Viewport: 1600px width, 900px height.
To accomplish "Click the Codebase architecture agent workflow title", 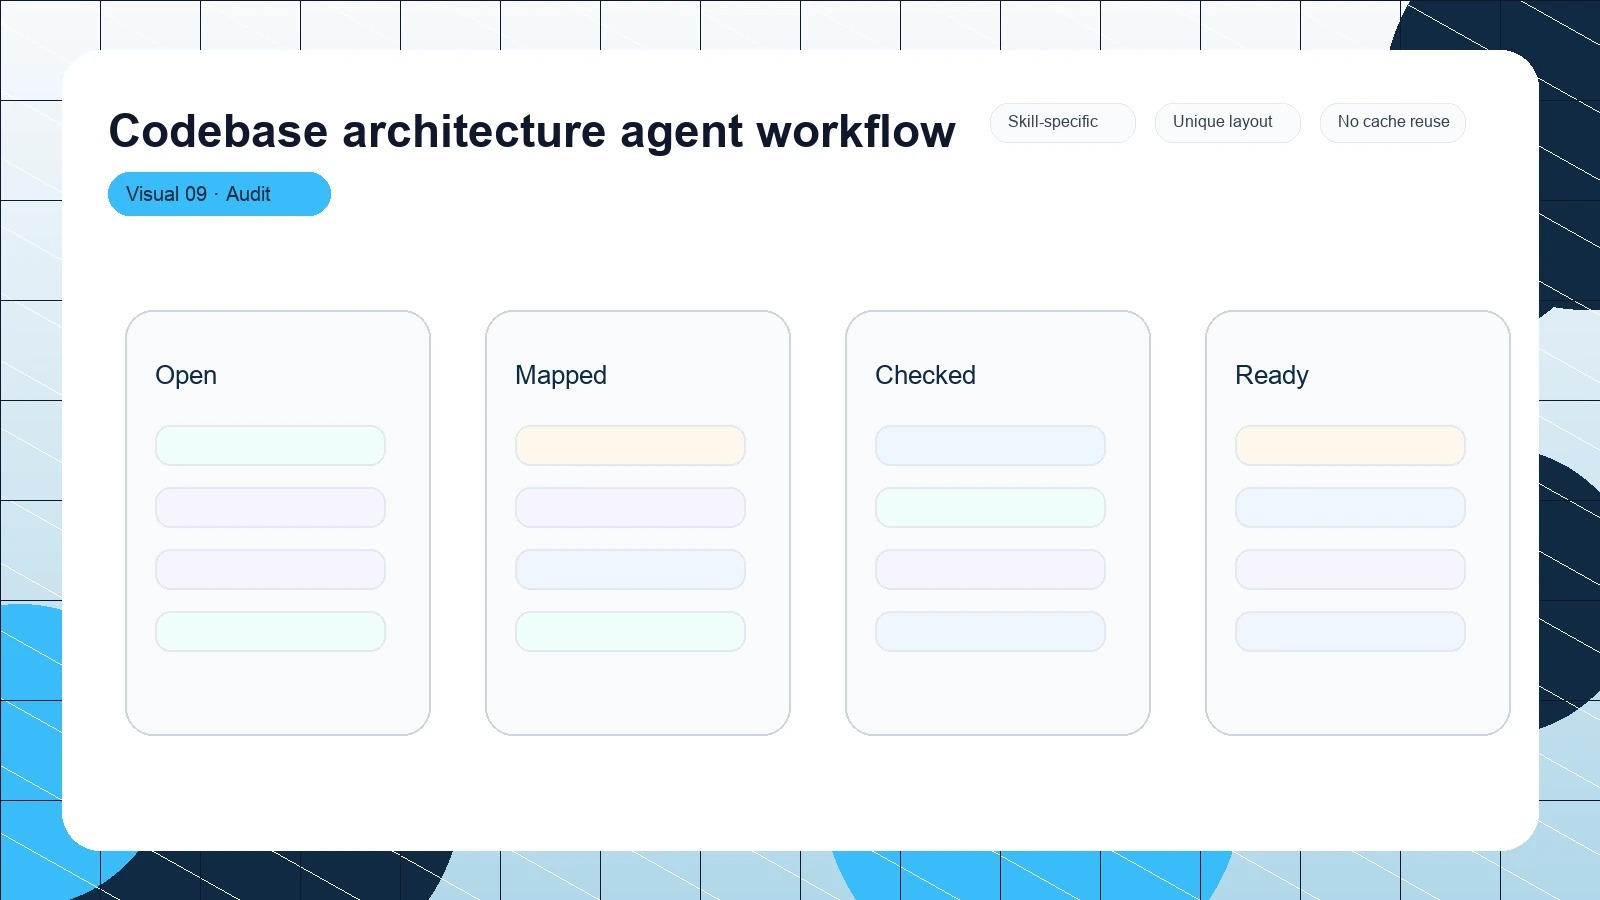I will (x=532, y=131).
